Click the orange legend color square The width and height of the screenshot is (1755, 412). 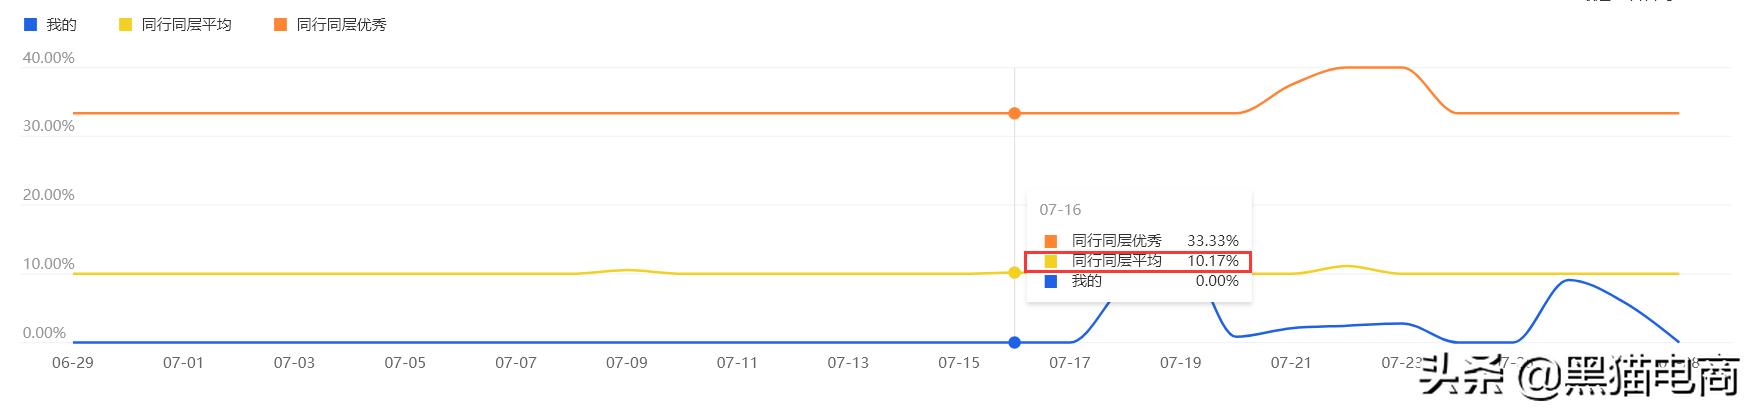click(x=280, y=24)
